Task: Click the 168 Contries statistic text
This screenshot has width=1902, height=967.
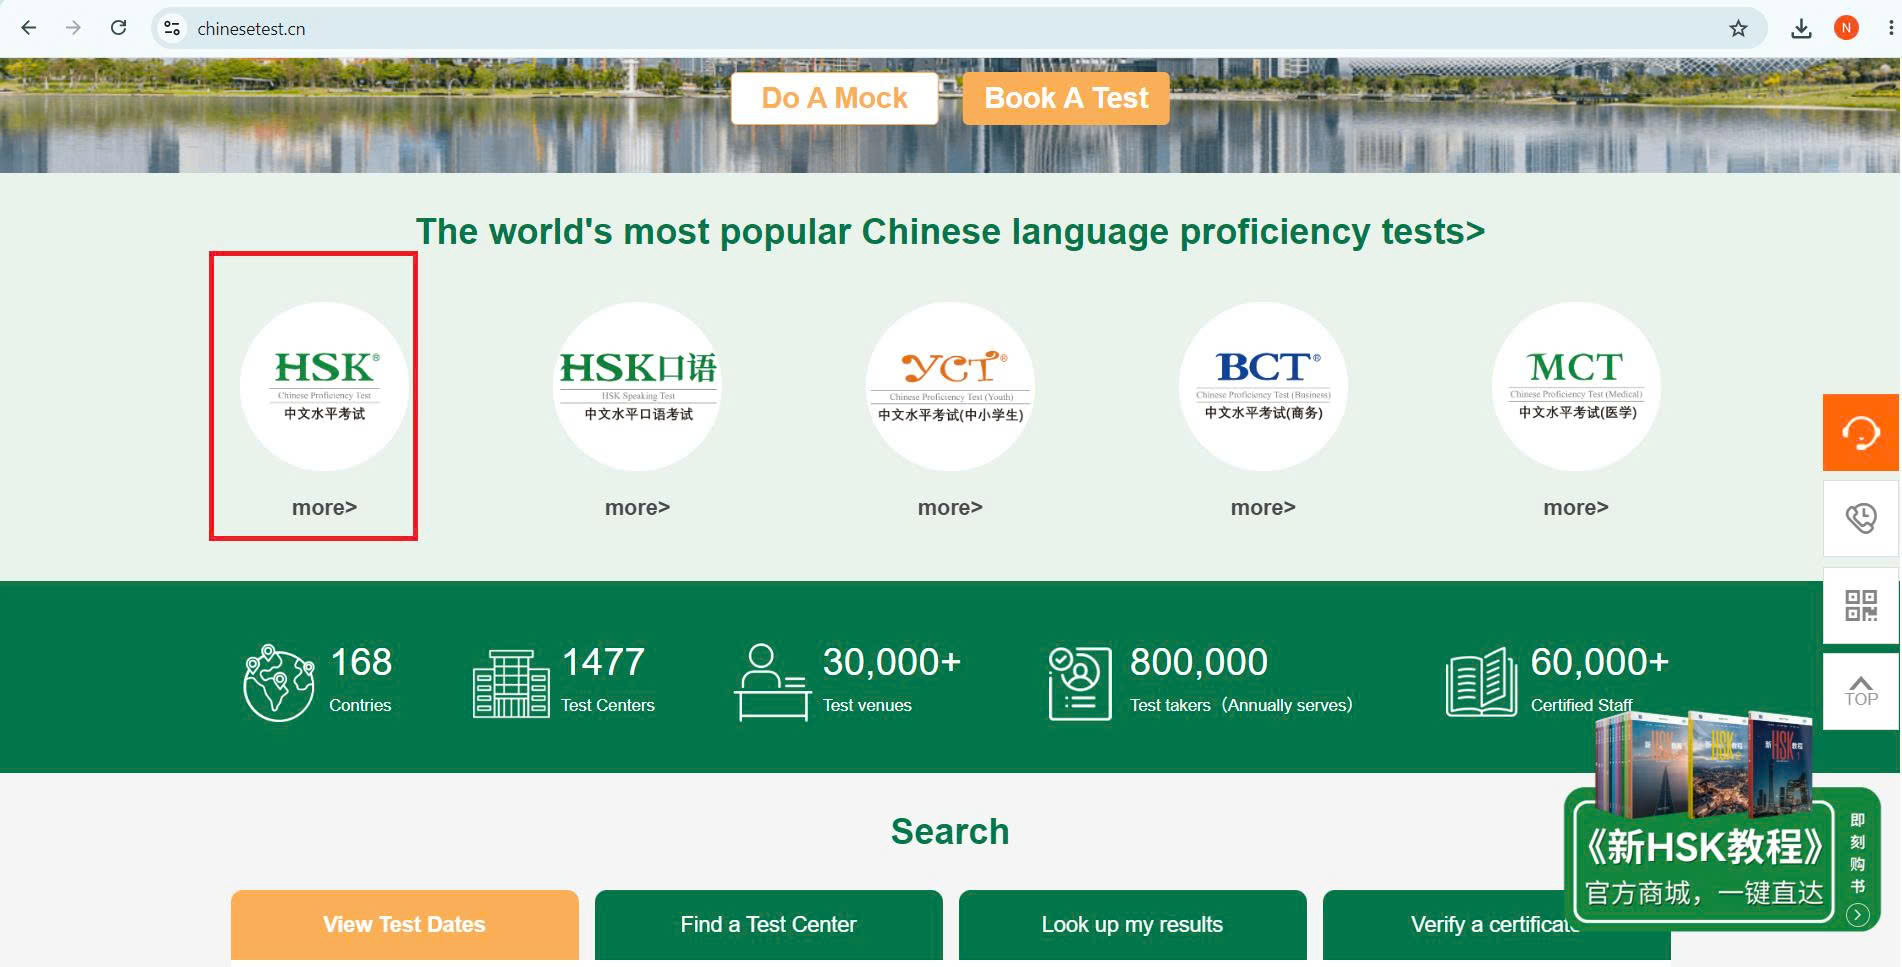Action: [361, 679]
